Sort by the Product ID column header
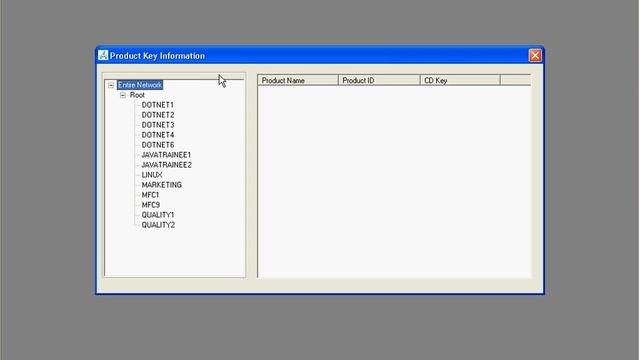The image size is (640, 360). point(379,80)
